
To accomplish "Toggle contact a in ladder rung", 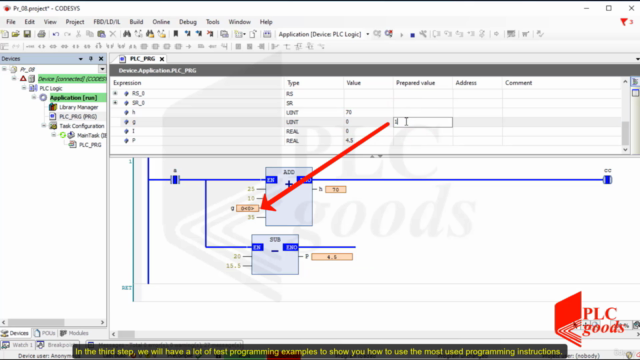I will coord(175,180).
